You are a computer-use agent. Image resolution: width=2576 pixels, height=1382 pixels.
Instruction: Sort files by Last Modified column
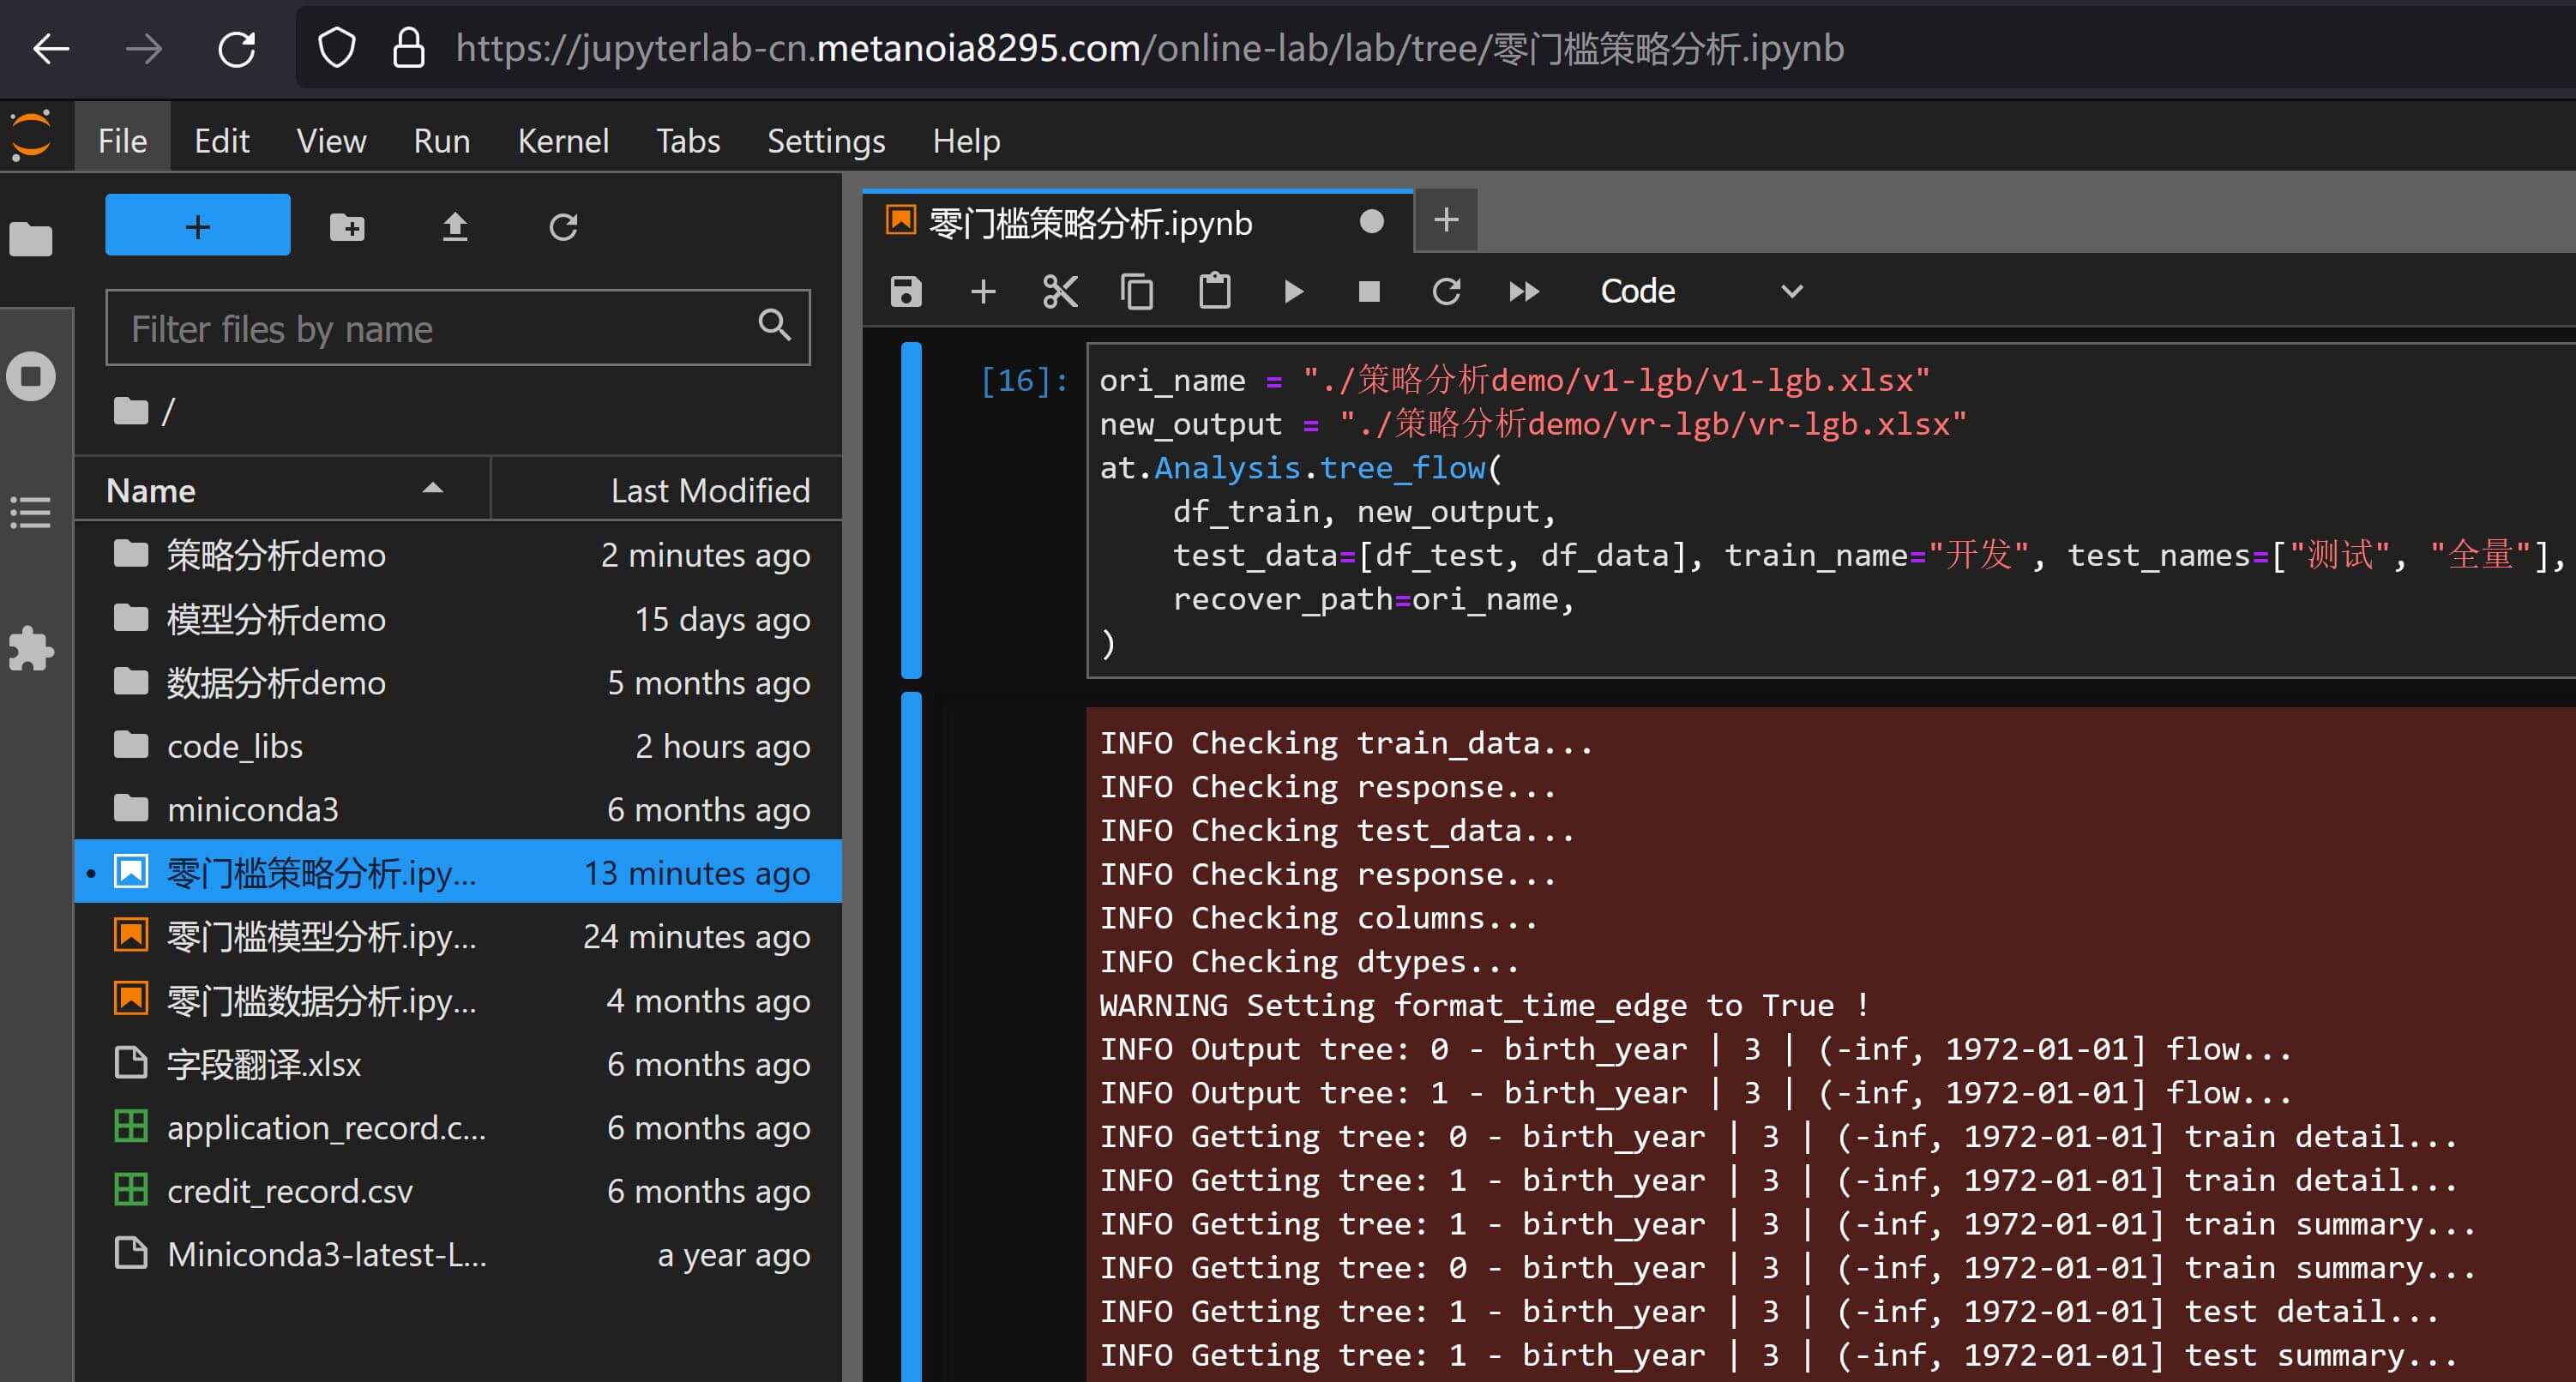(x=709, y=490)
